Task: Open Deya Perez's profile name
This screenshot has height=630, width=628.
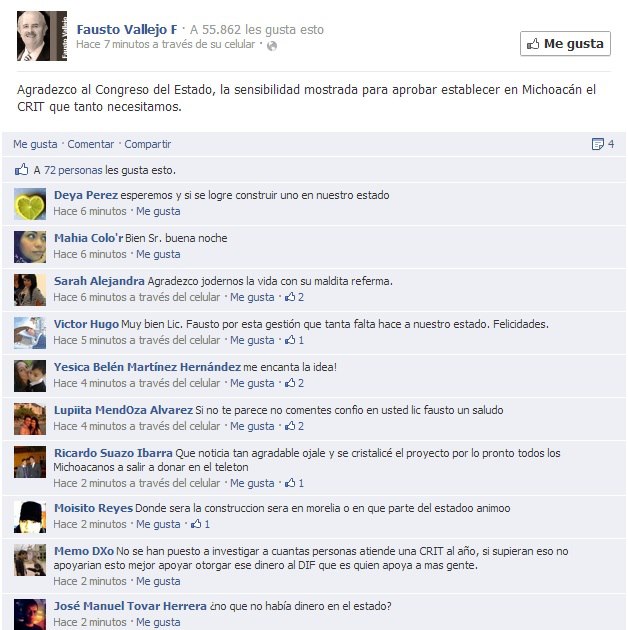Action: 86,195
